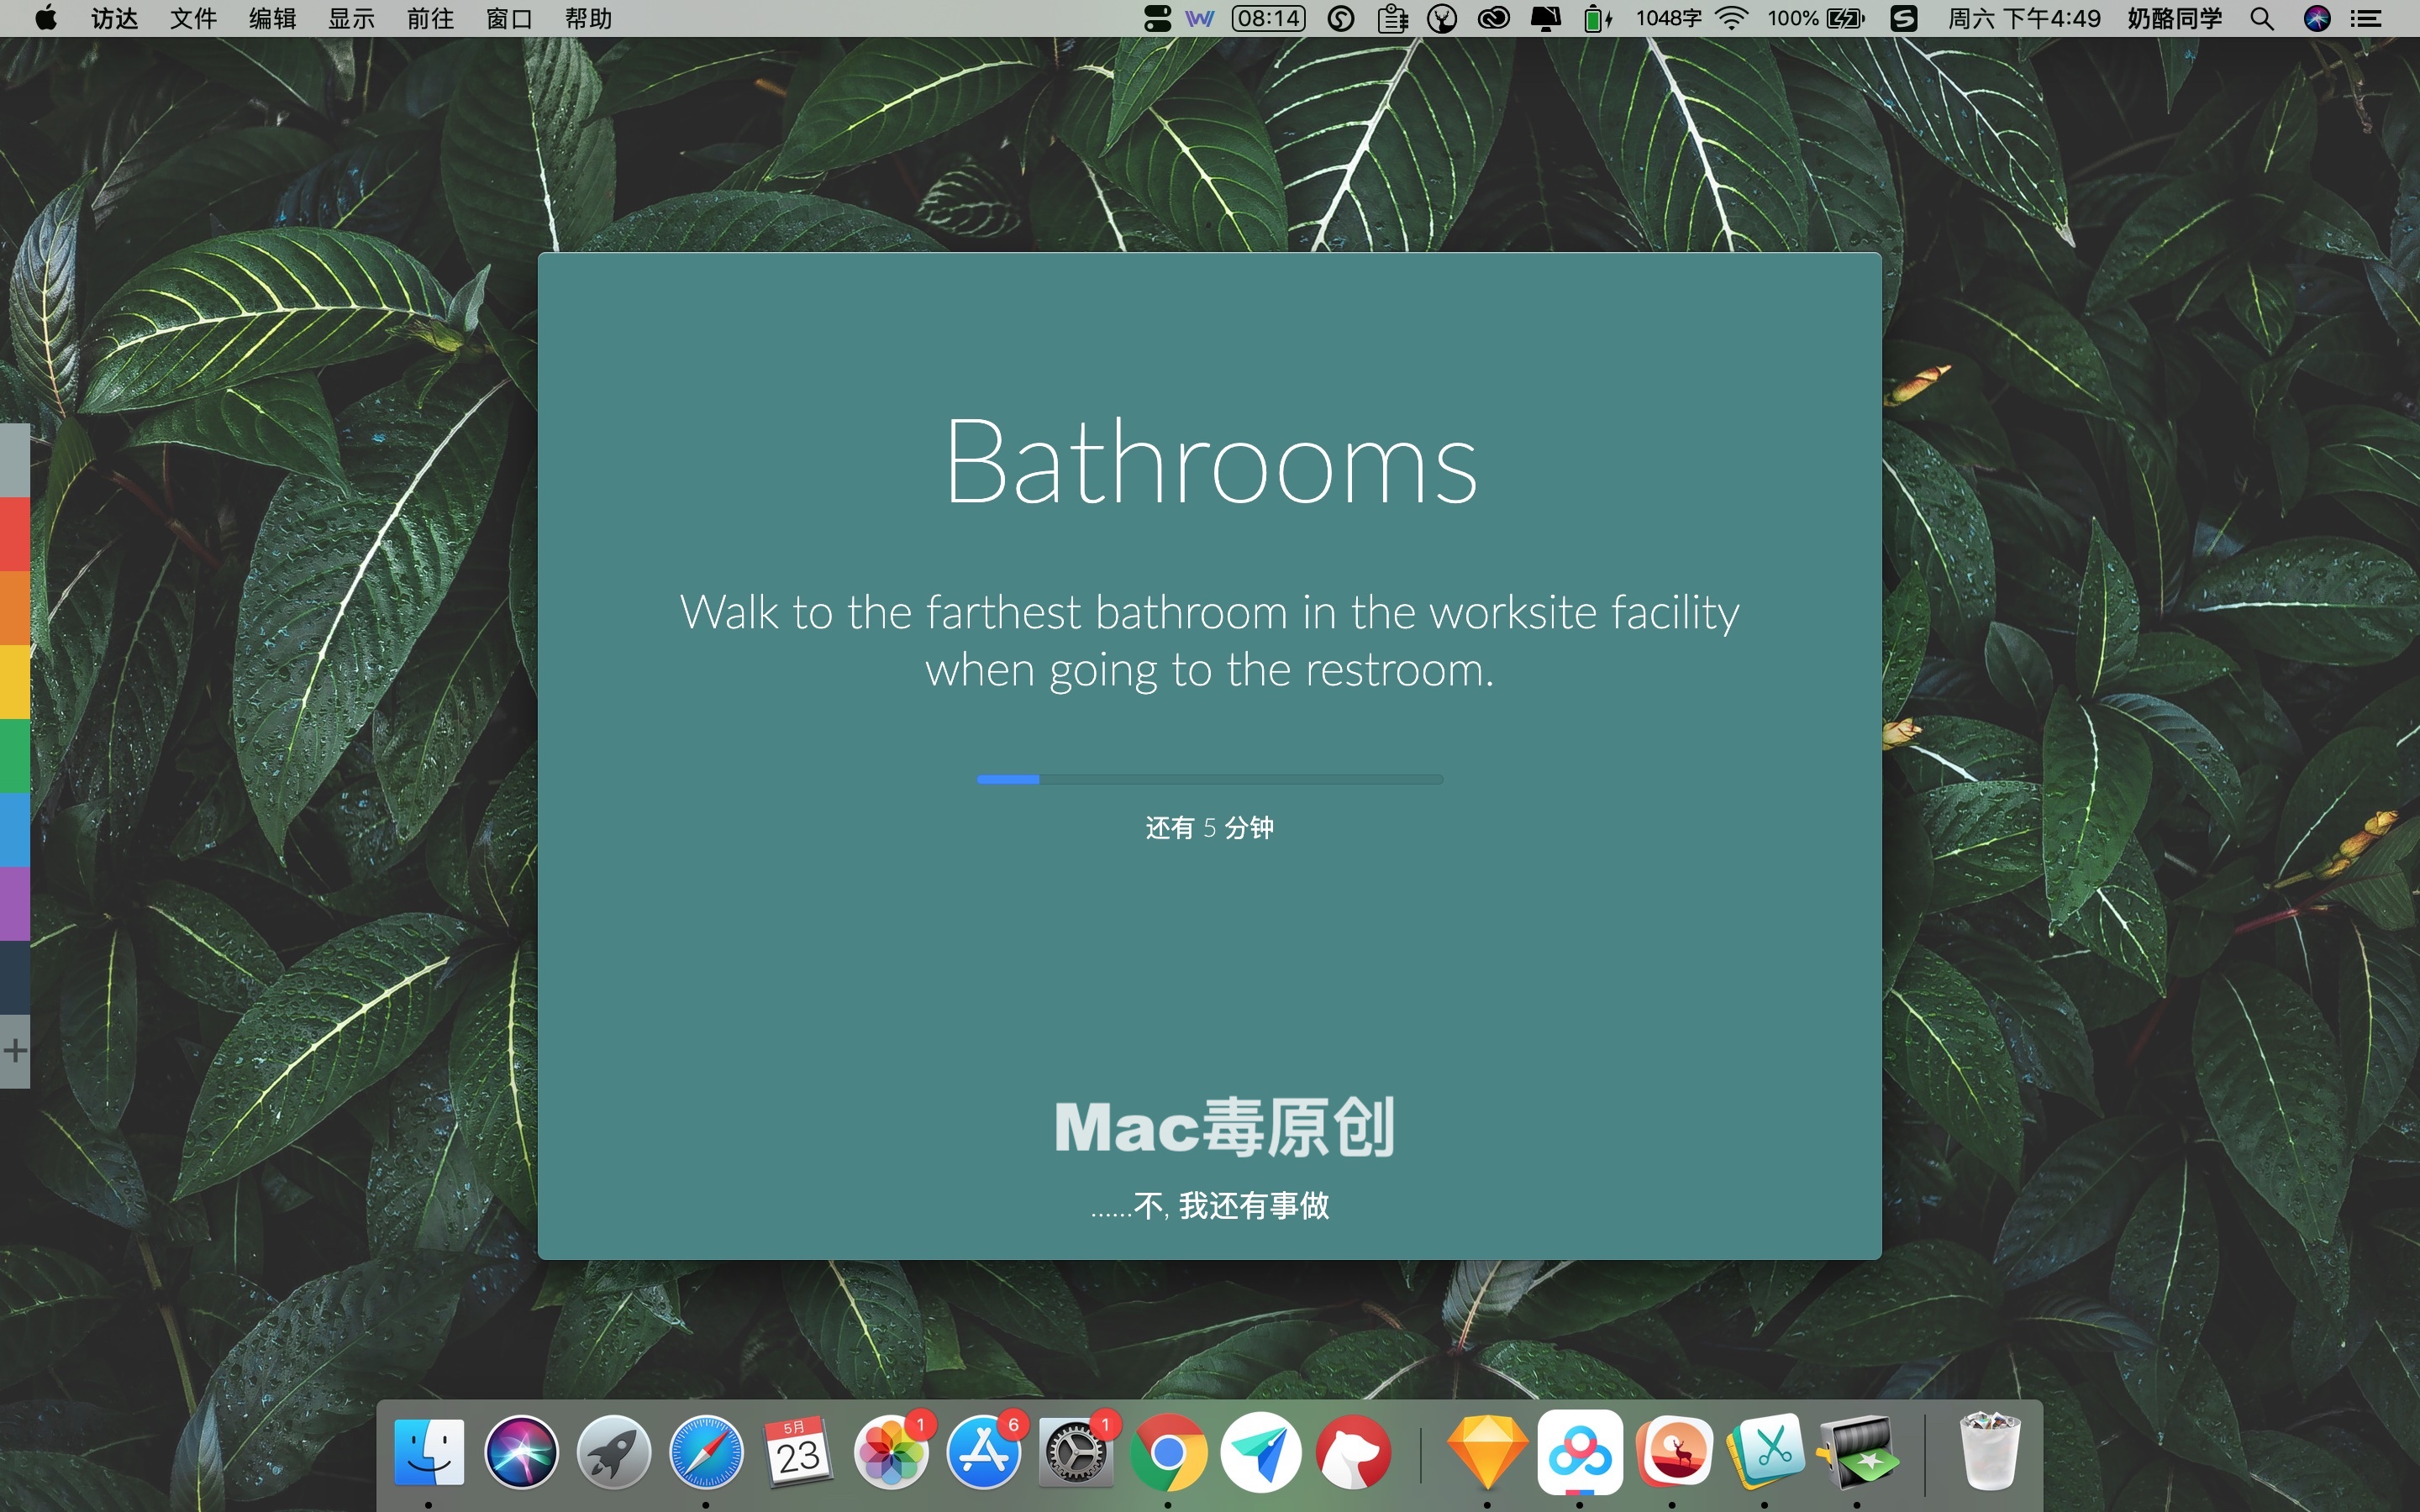Open Baidu Netdisk cloud icon in Dock
The height and width of the screenshot is (1512, 2420).
(1580, 1452)
